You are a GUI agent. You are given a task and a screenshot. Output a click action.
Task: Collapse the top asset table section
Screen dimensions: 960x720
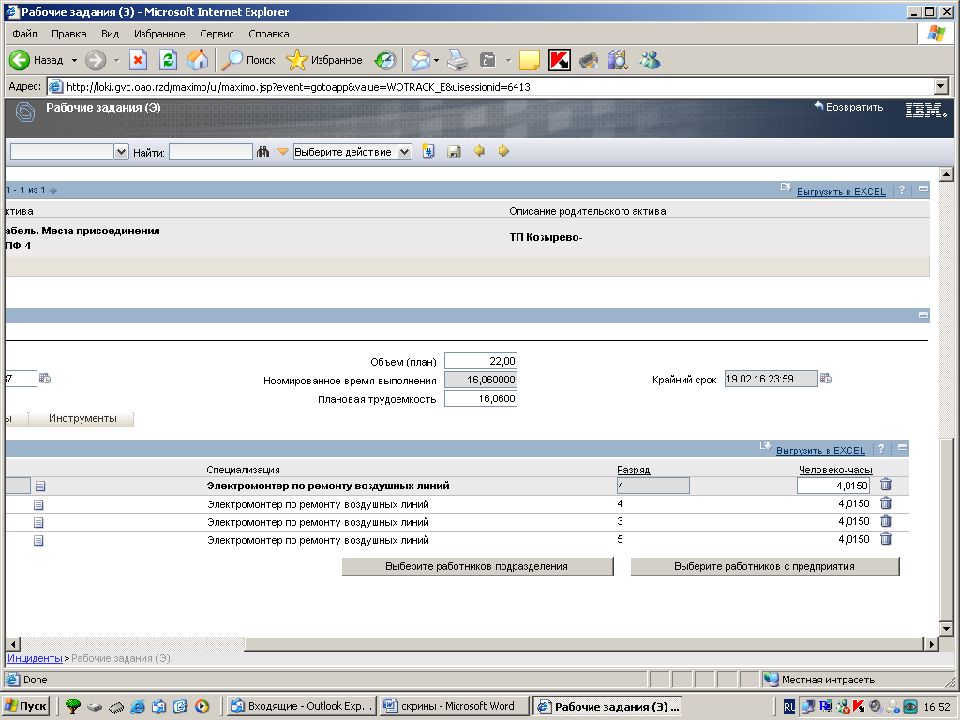[x=923, y=190]
